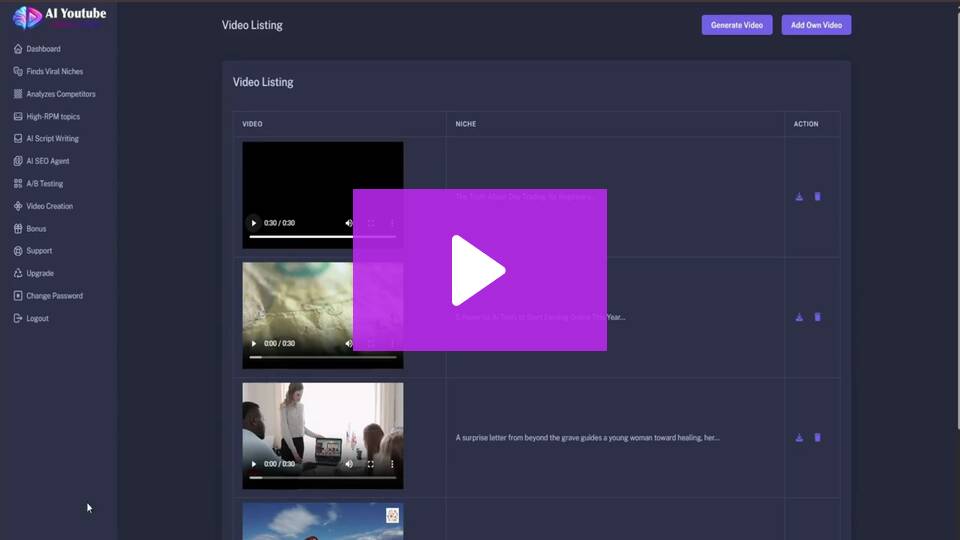
Task: Seek on second video's progress bar
Action: tap(323, 357)
